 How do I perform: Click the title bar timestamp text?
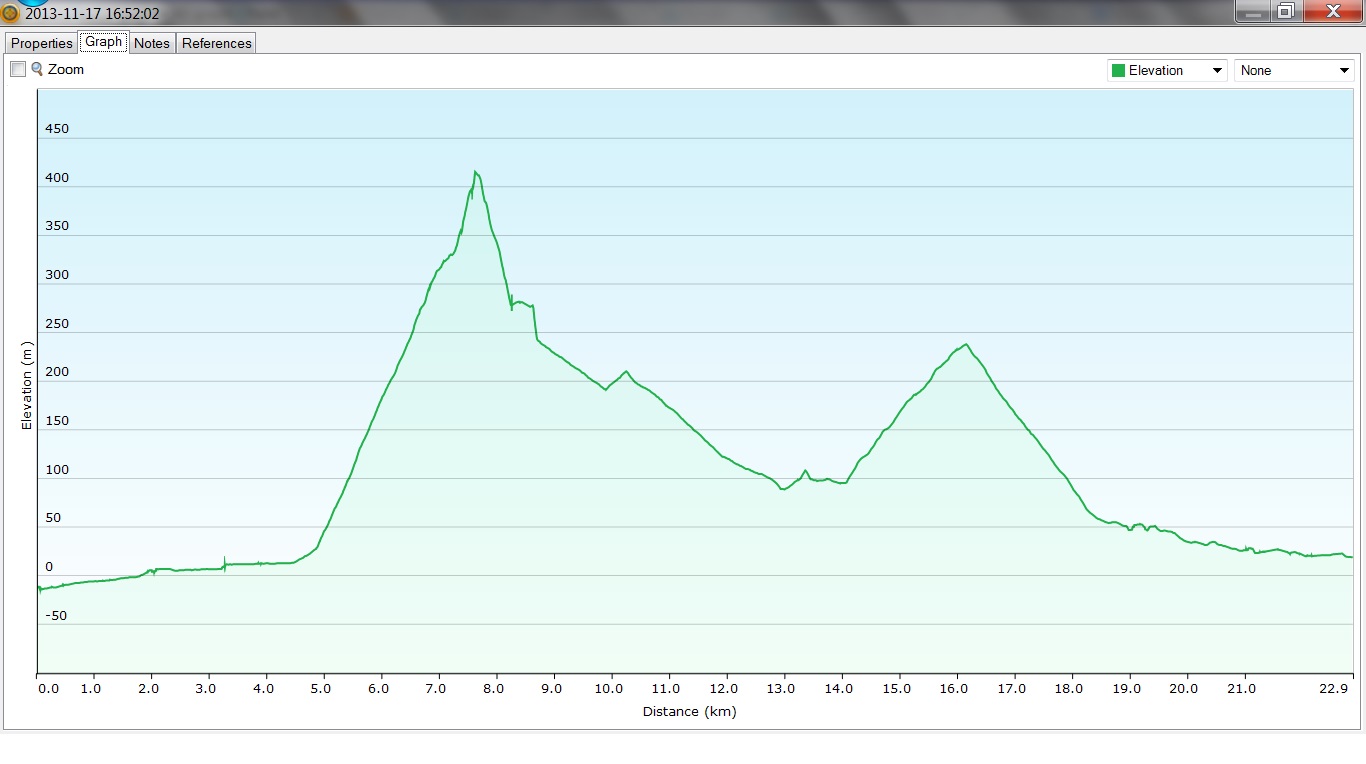click(x=92, y=14)
